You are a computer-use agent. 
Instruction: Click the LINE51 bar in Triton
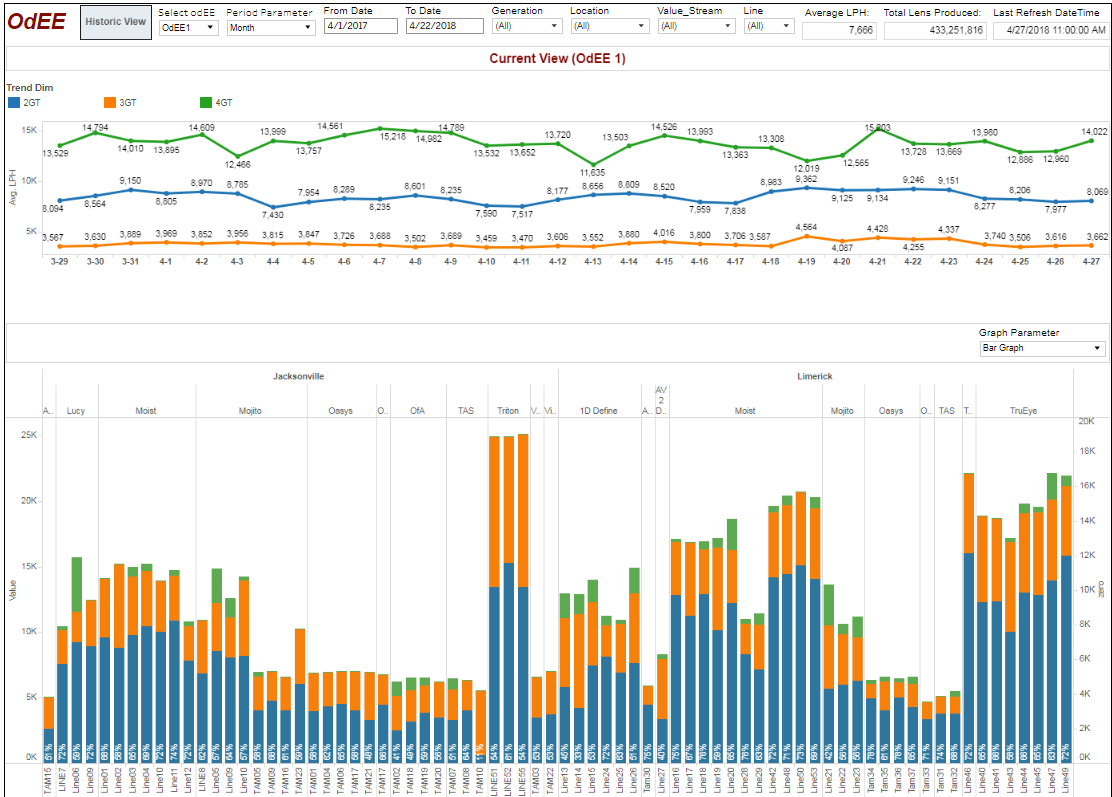(x=494, y=599)
